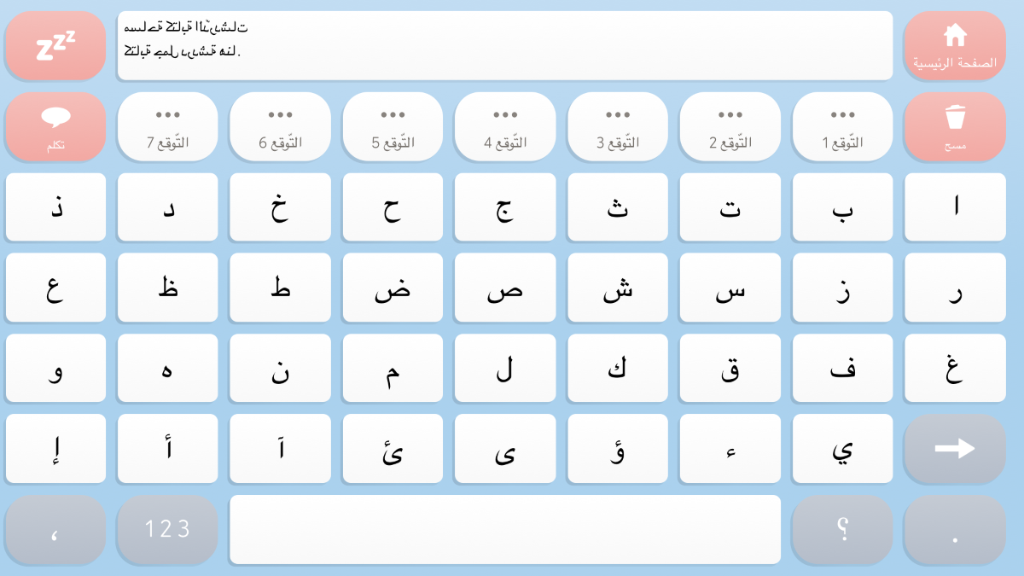Pick prediction slot التوقع 7
The height and width of the screenshot is (576, 1024).
167,127
